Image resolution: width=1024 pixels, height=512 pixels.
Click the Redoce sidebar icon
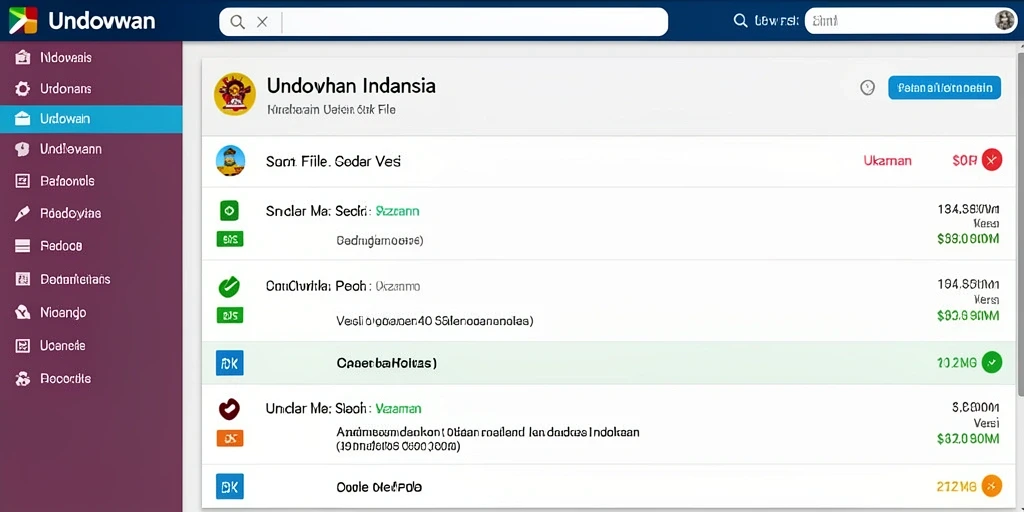22,246
